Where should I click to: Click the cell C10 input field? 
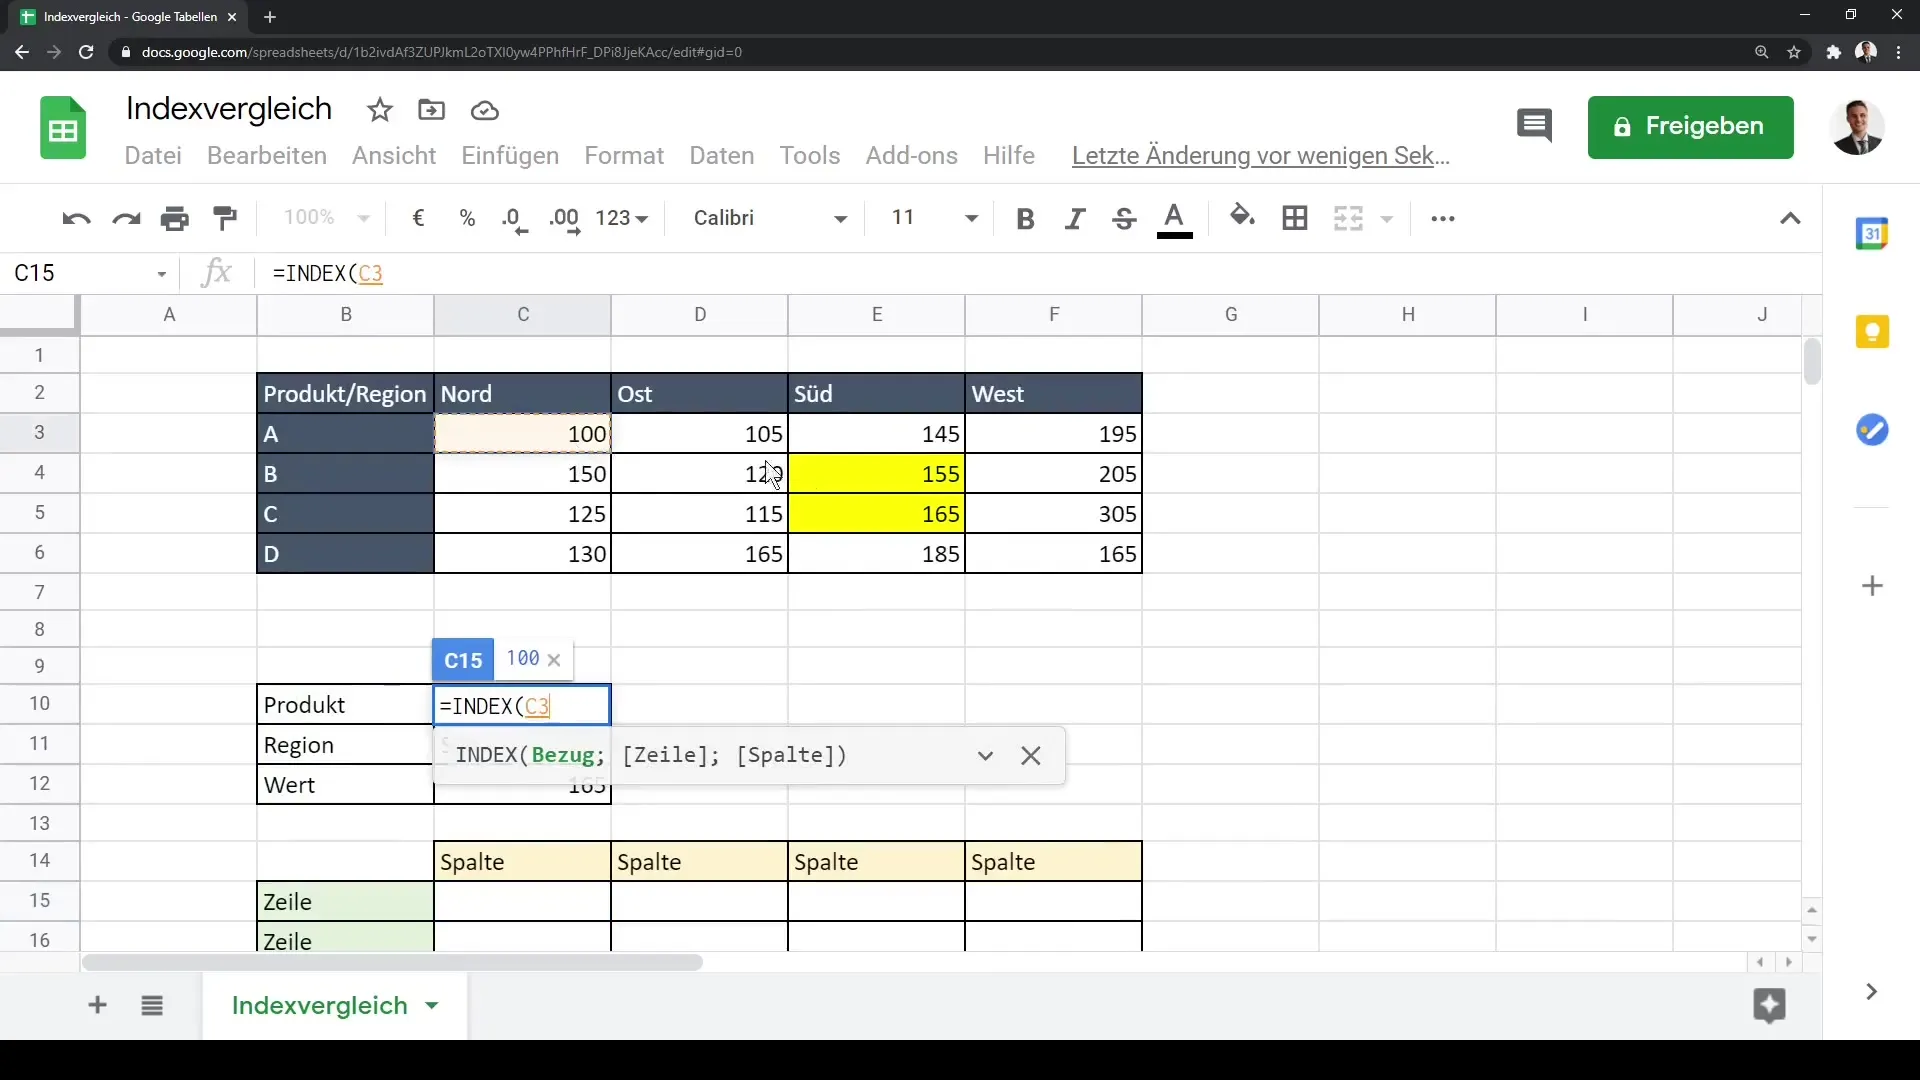click(522, 705)
